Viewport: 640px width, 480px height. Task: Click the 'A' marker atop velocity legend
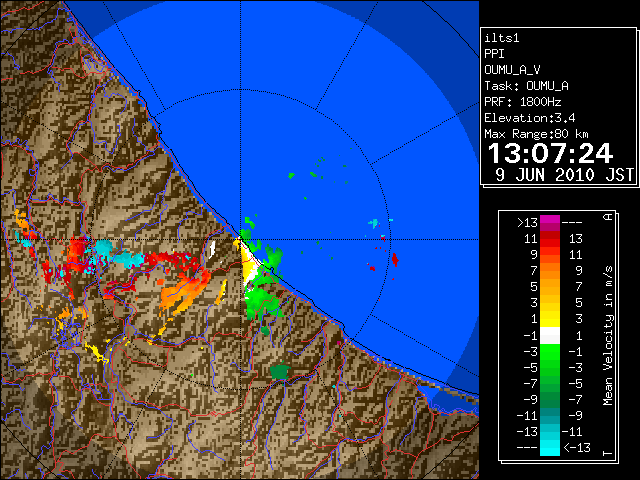(x=608, y=216)
